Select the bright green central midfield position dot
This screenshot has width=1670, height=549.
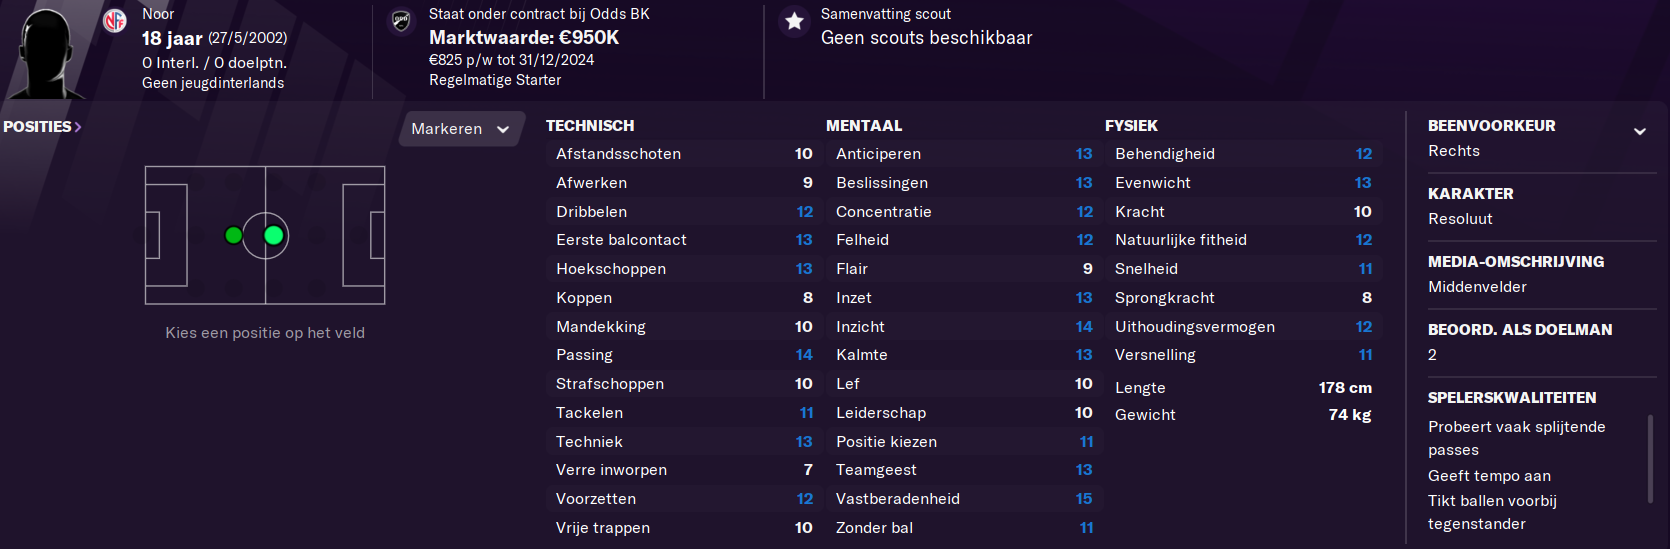click(x=273, y=236)
